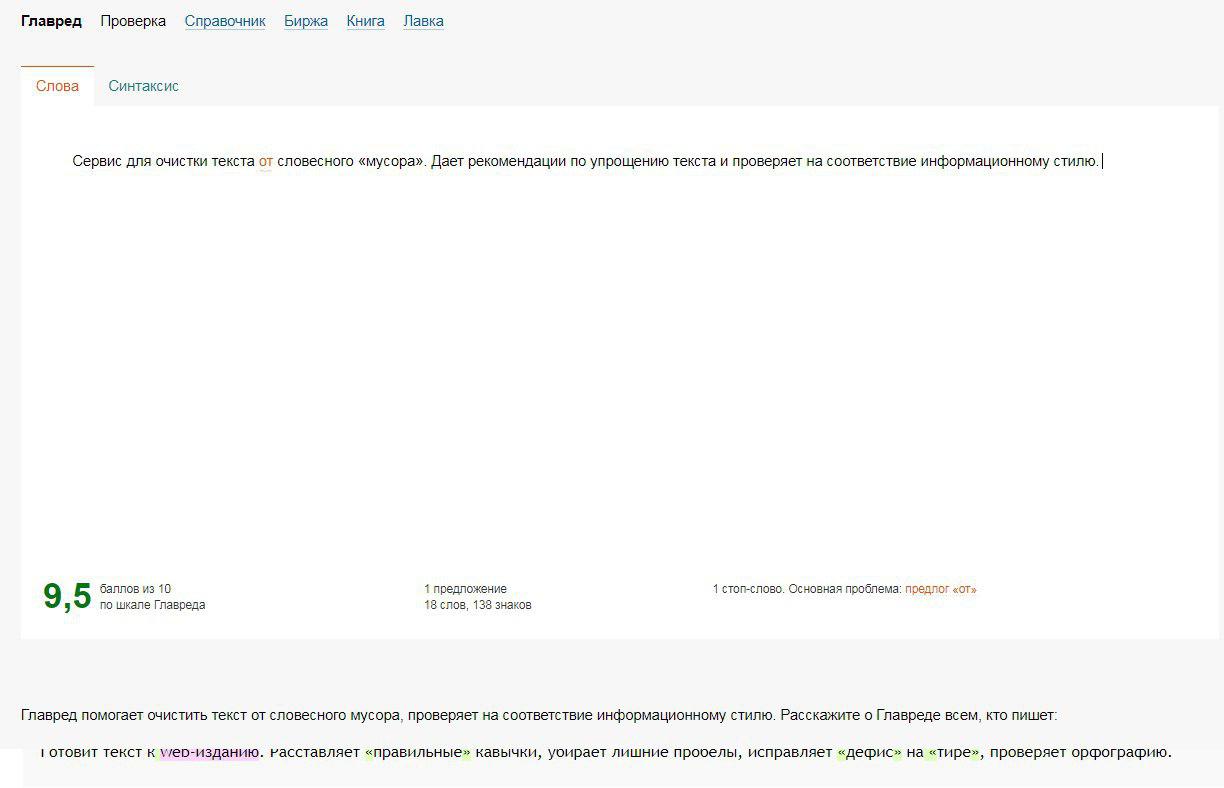The width and height of the screenshot is (1224, 788).
Task: Go to the Книга page
Action: tap(365, 21)
